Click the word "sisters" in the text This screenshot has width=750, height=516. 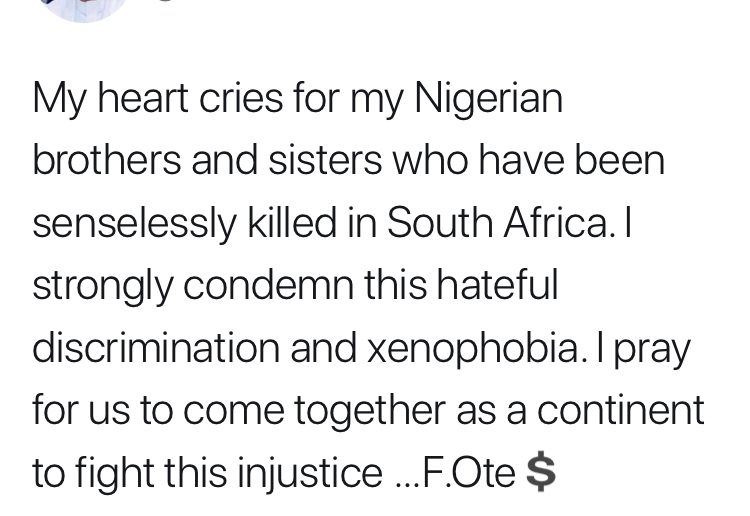point(325,161)
